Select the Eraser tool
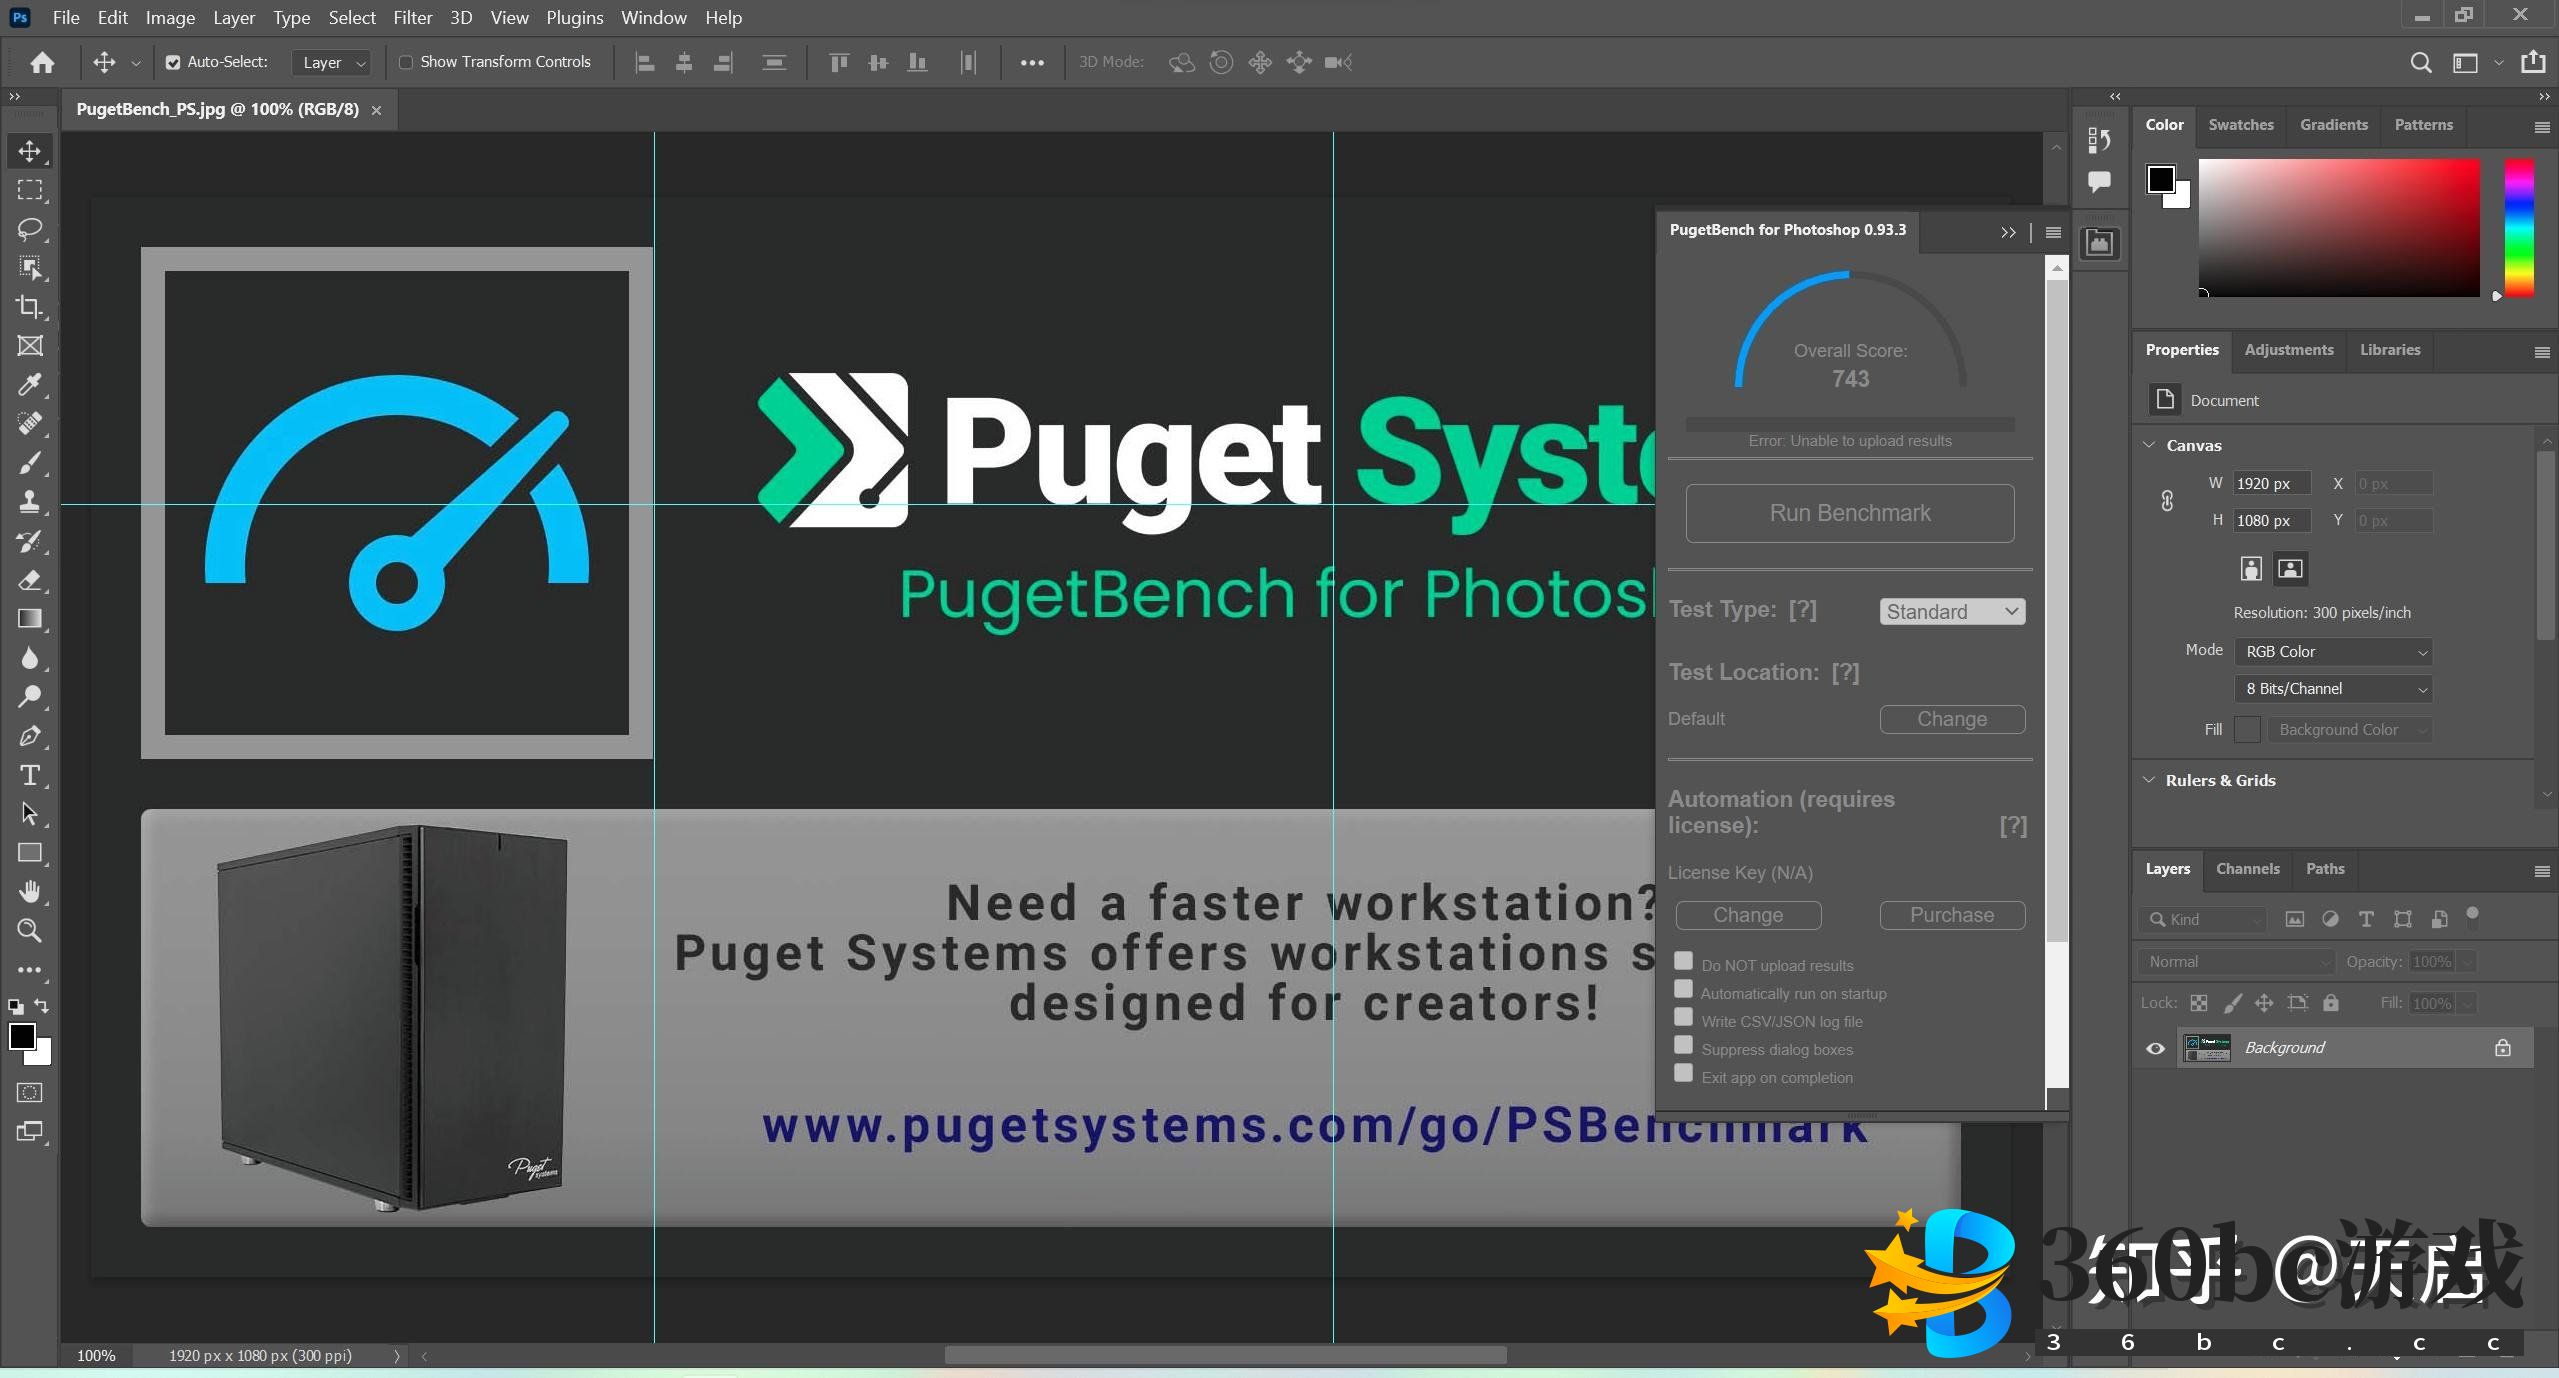This screenshot has height=1378, width=2559. [x=29, y=580]
